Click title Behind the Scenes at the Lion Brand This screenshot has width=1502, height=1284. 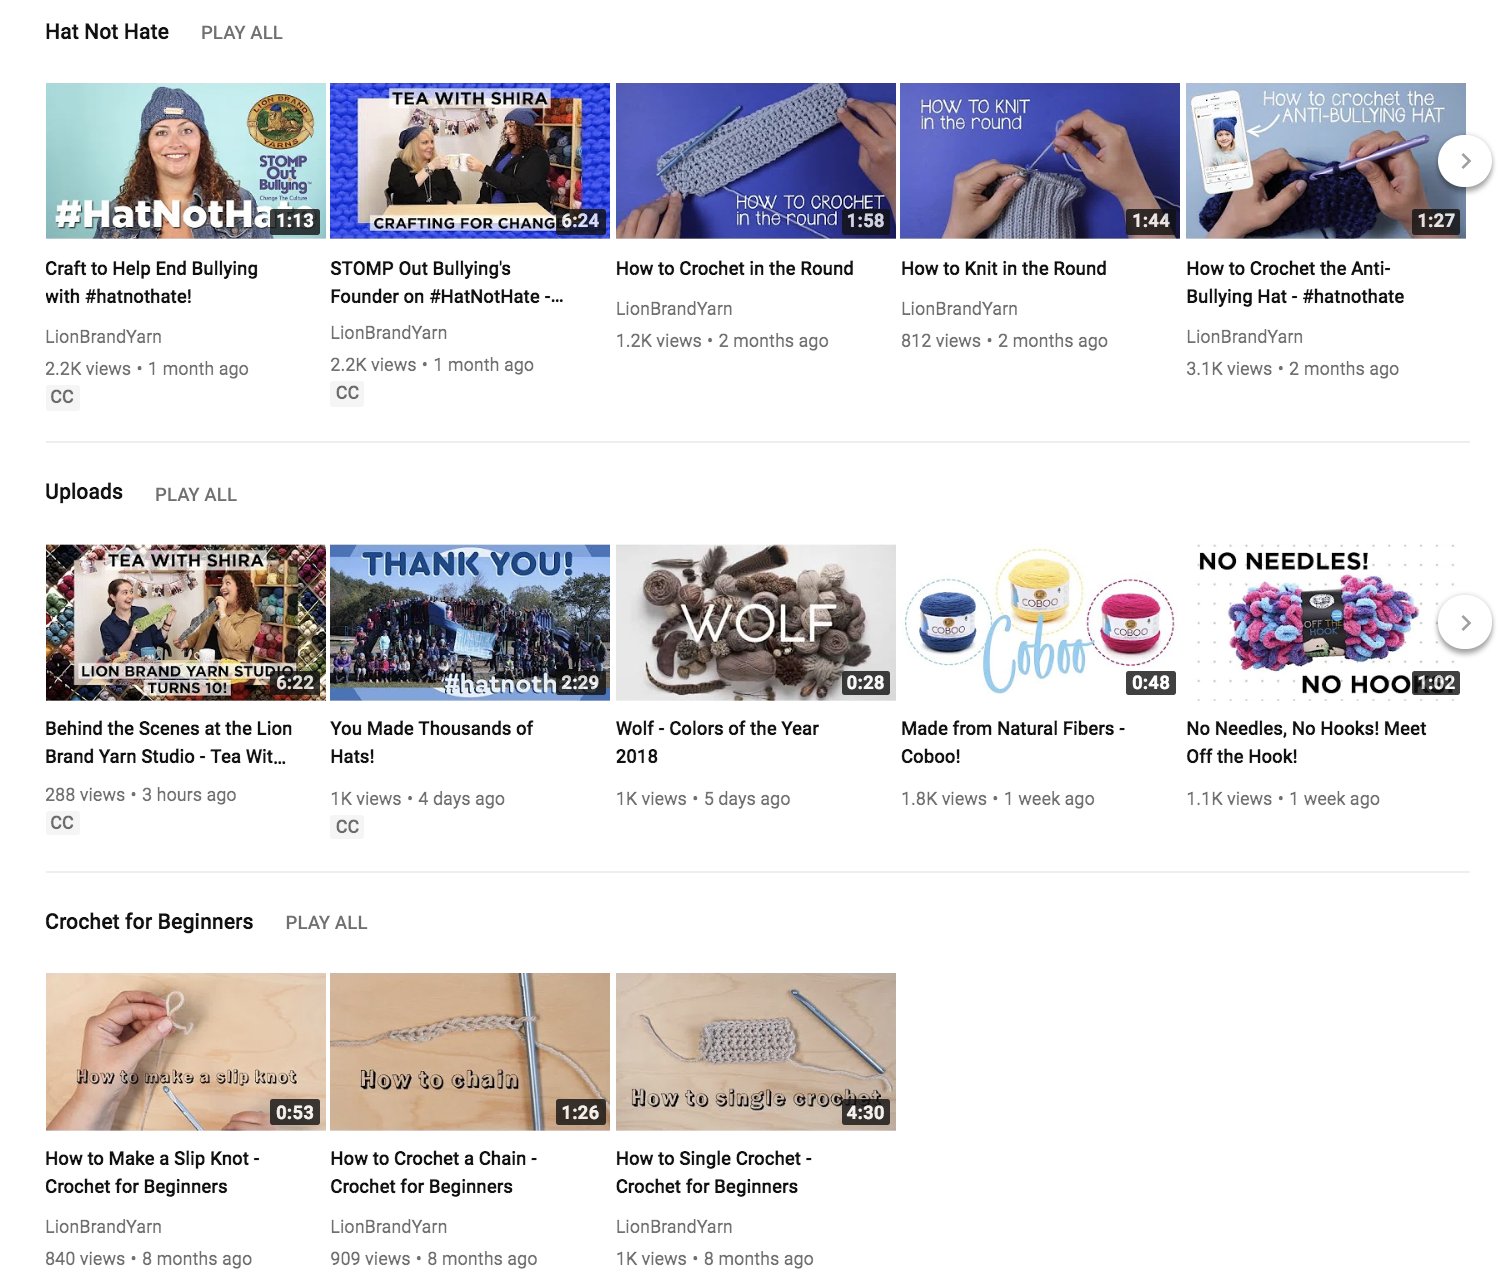pyautogui.click(x=169, y=743)
